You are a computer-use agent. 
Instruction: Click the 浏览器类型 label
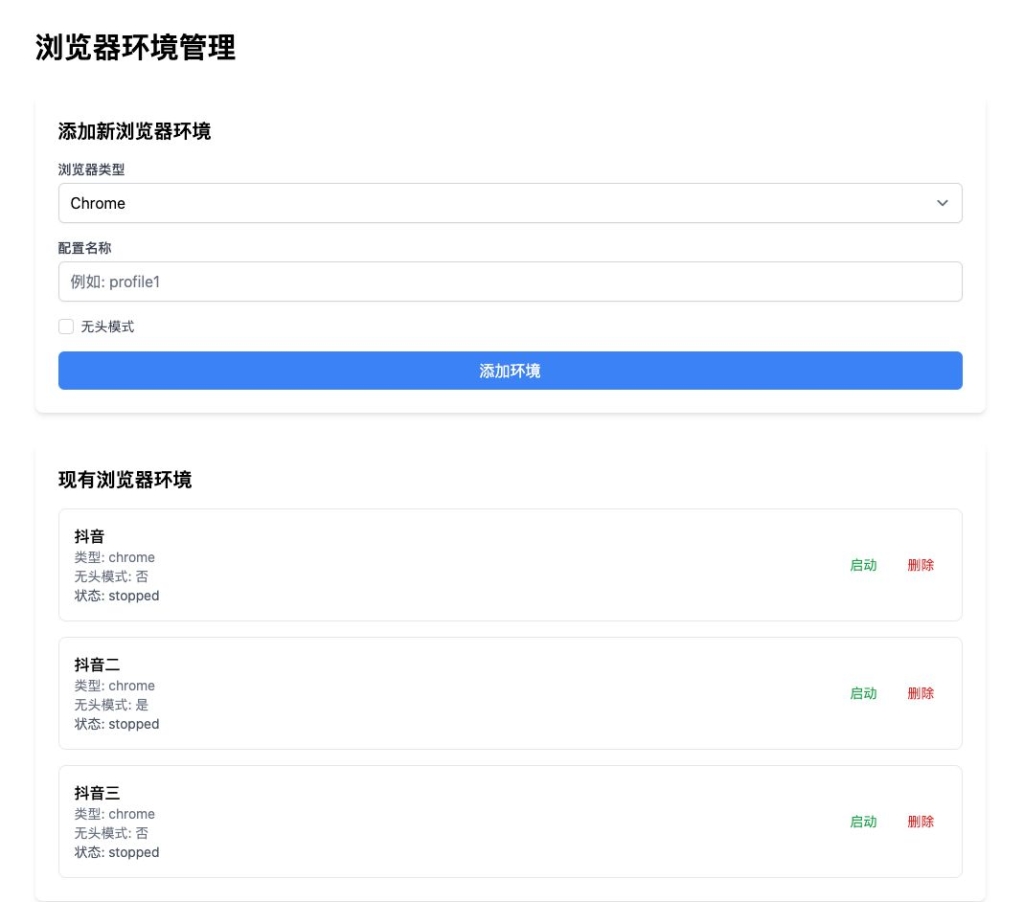coord(91,170)
